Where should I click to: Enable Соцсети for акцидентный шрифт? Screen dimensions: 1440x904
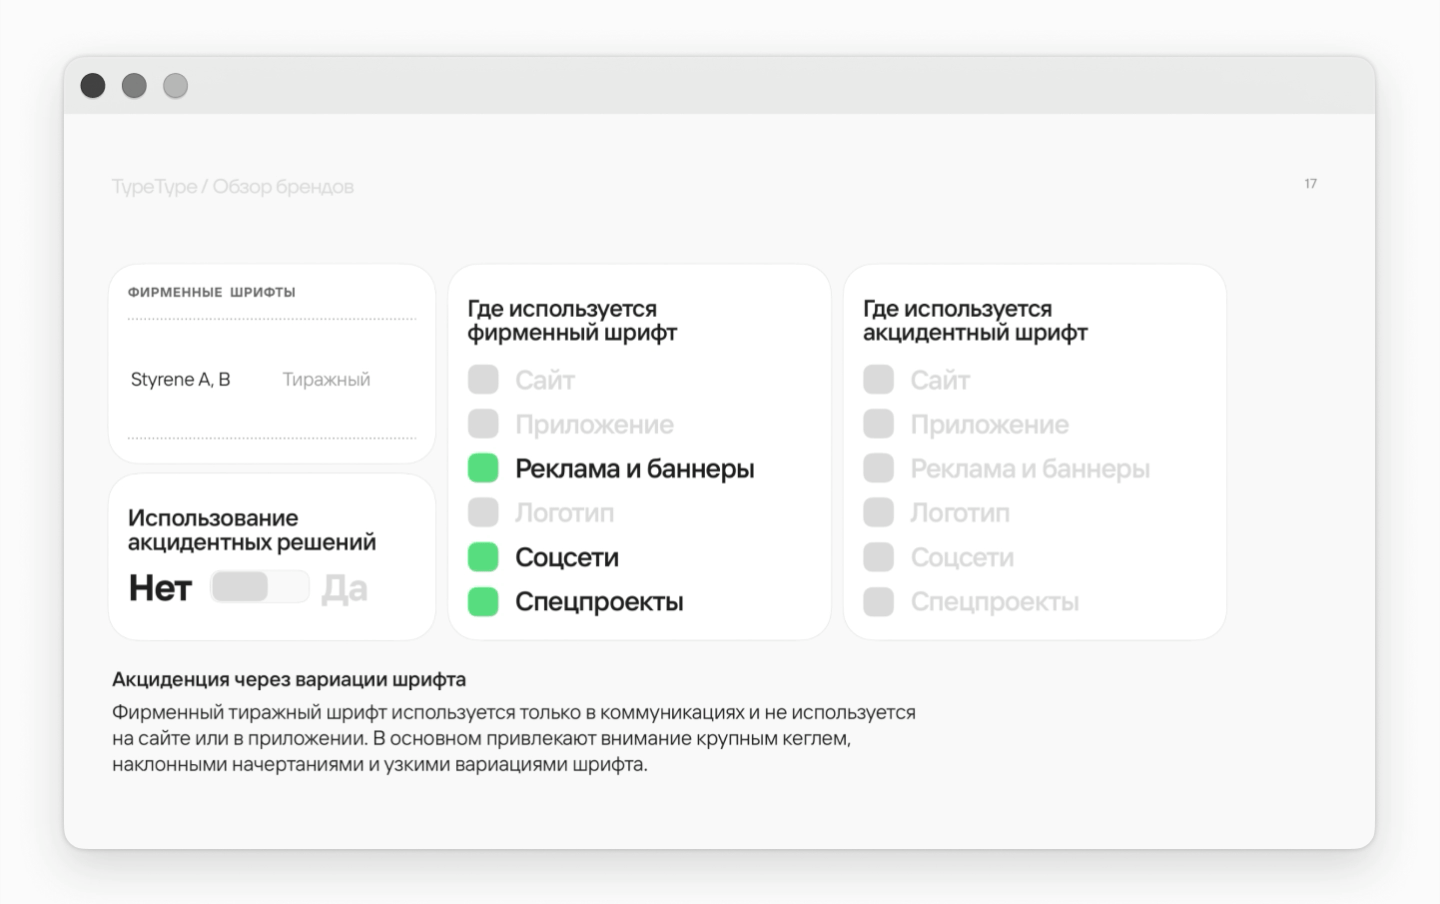878,557
